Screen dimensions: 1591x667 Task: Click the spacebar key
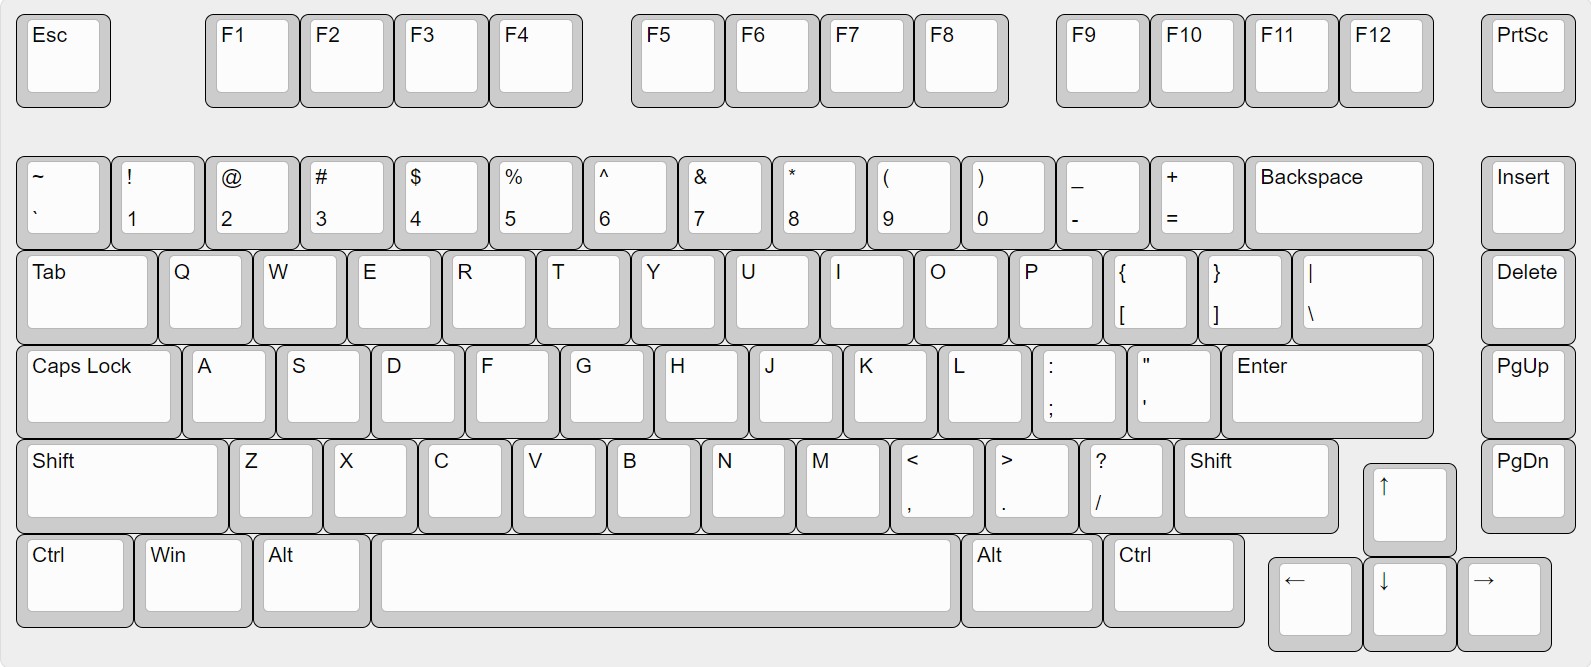[x=666, y=581]
